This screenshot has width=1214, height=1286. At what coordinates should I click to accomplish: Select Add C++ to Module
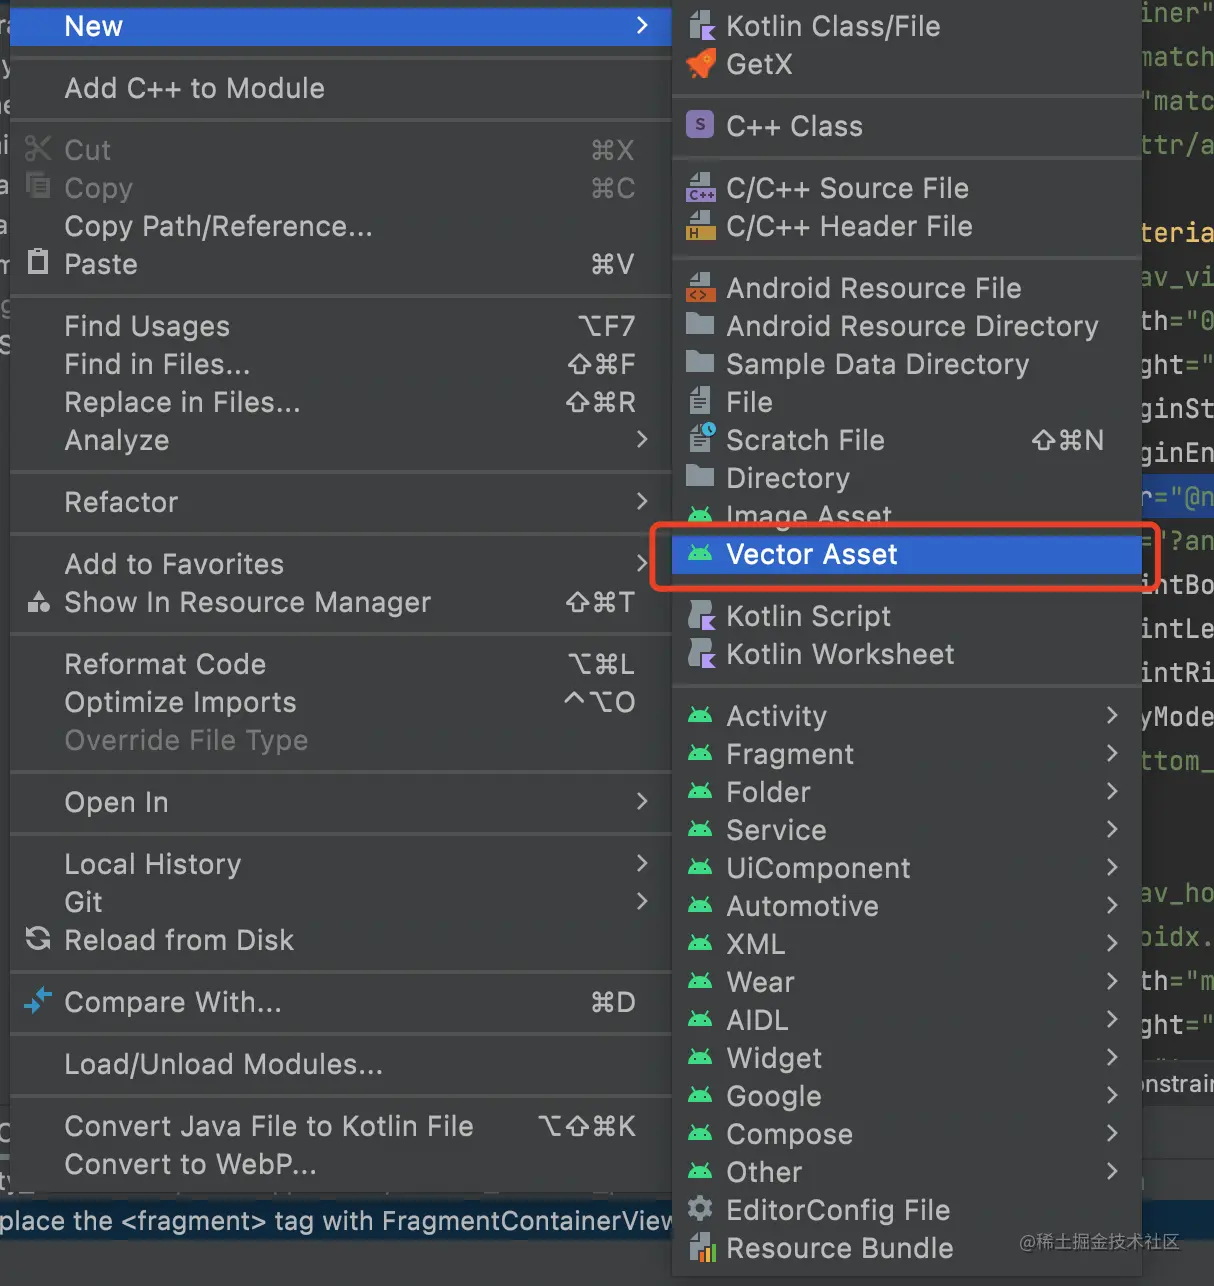(x=341, y=88)
